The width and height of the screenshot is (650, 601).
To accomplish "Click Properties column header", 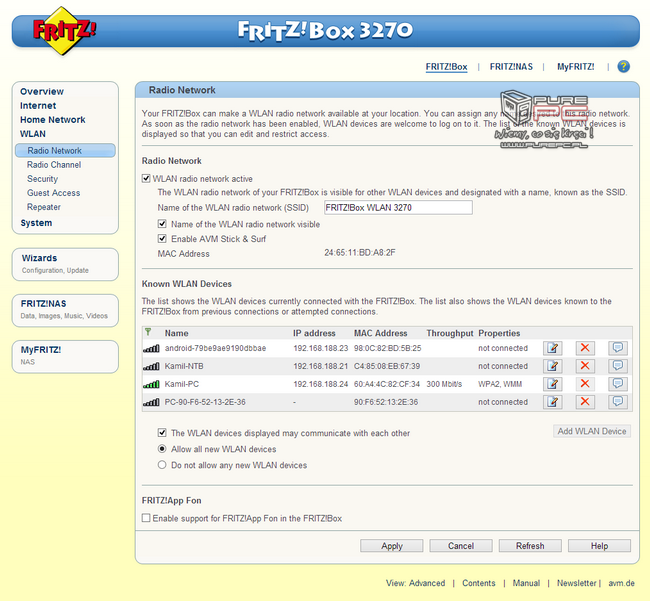I will point(499,333).
